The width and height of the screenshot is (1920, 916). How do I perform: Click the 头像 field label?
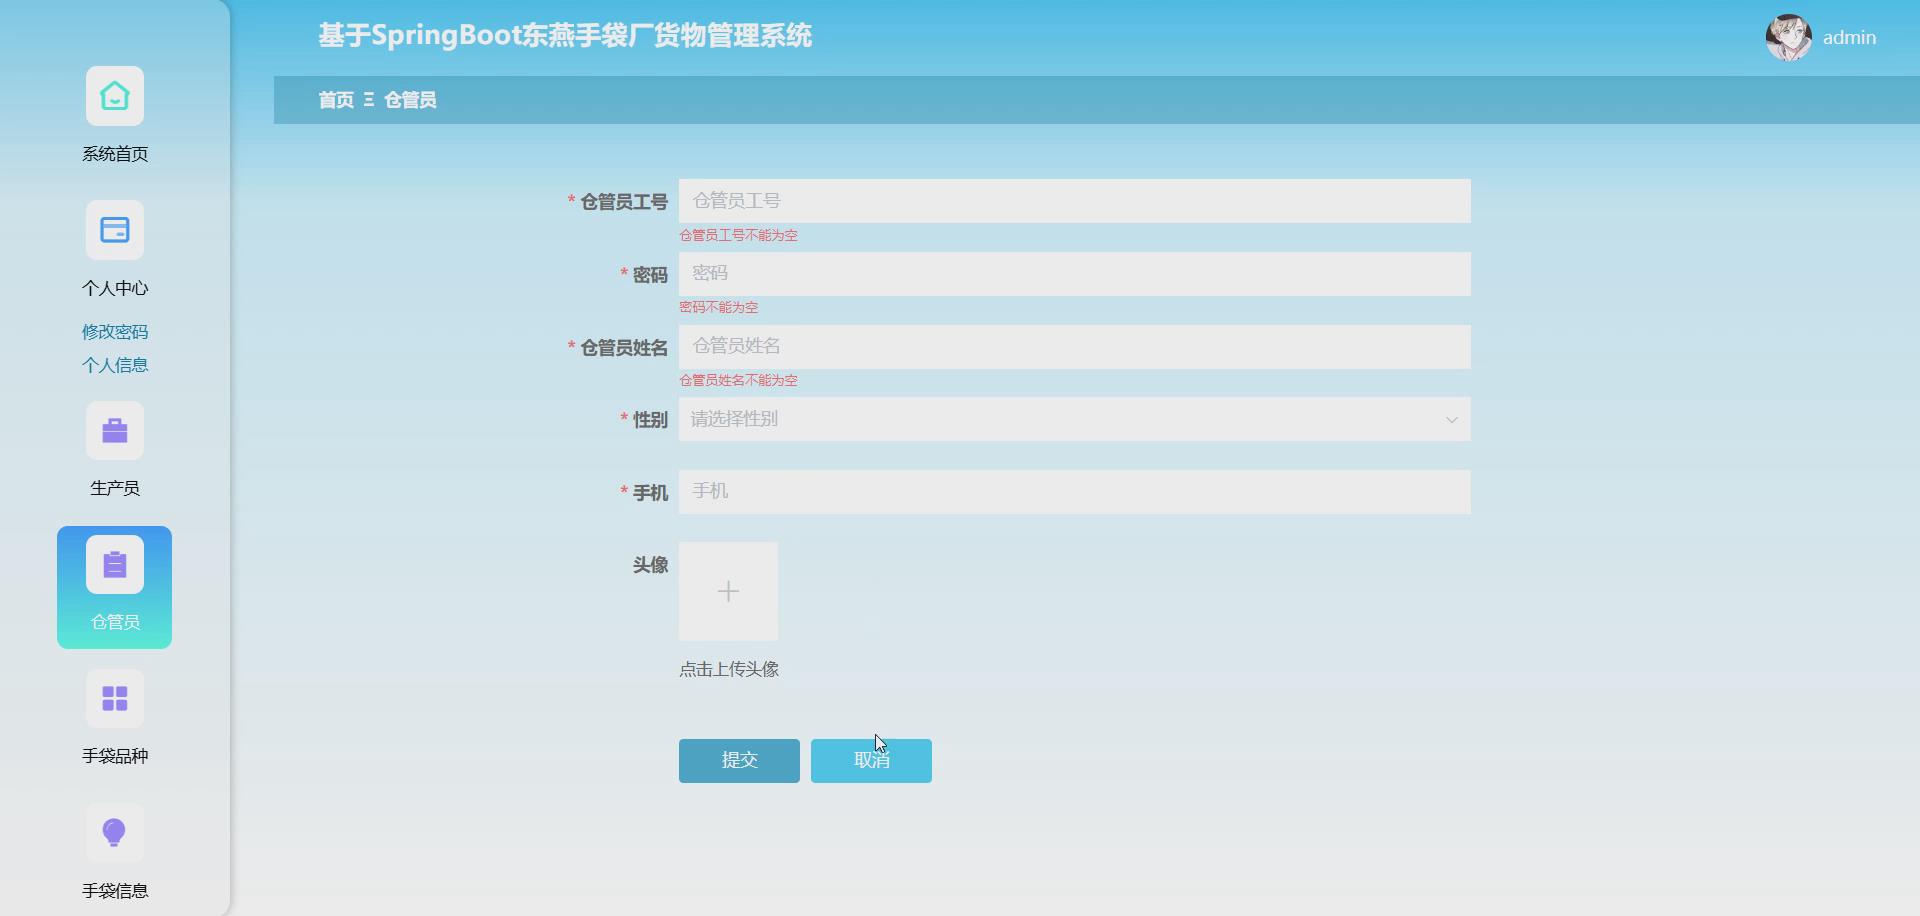[x=650, y=565]
